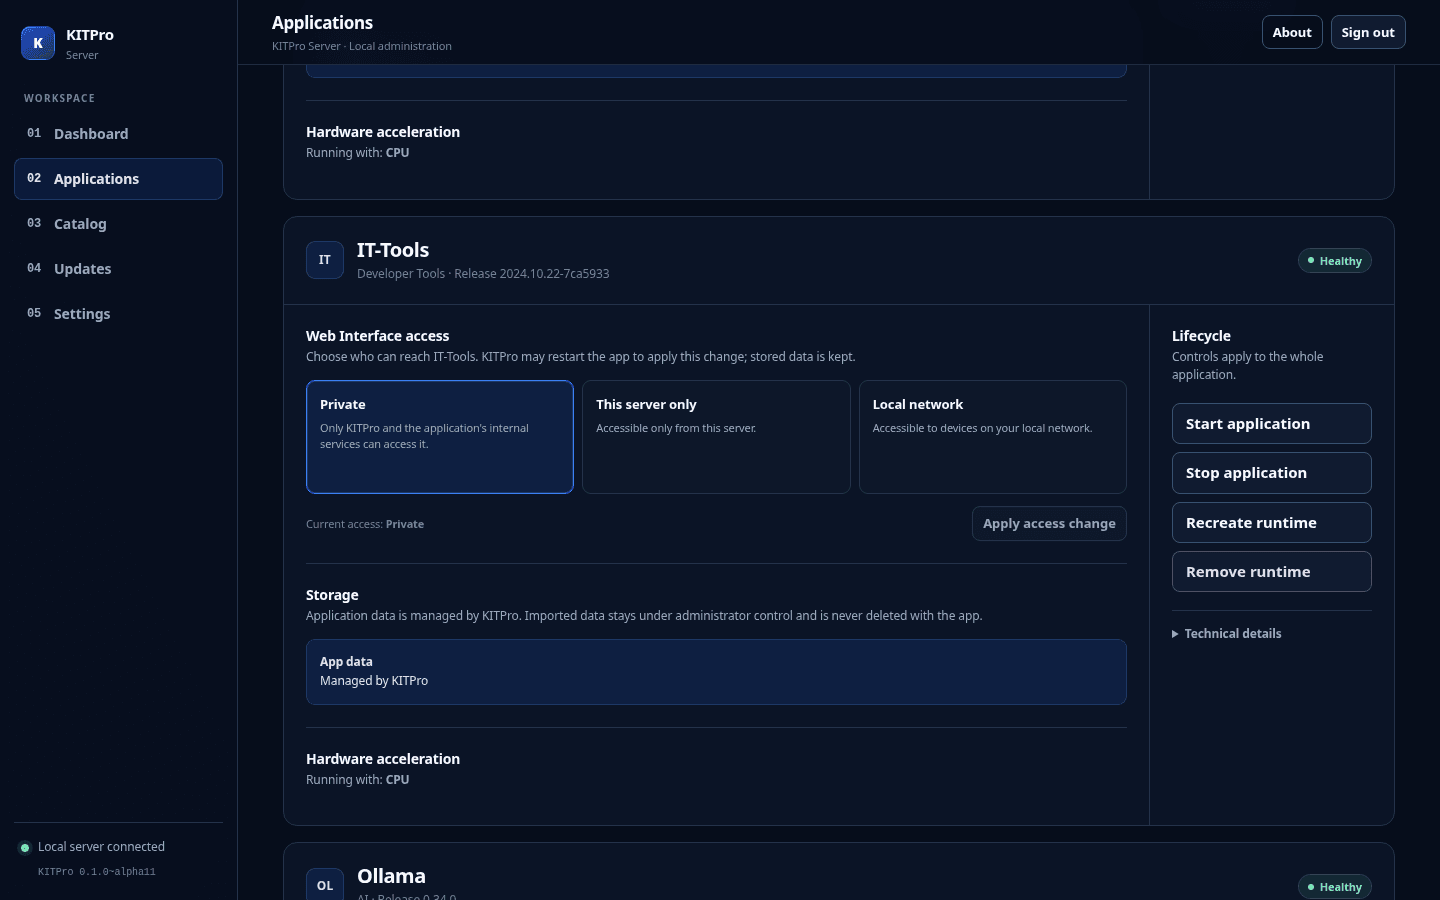Select This server only access option
Image resolution: width=1440 pixels, height=900 pixels.
716,437
